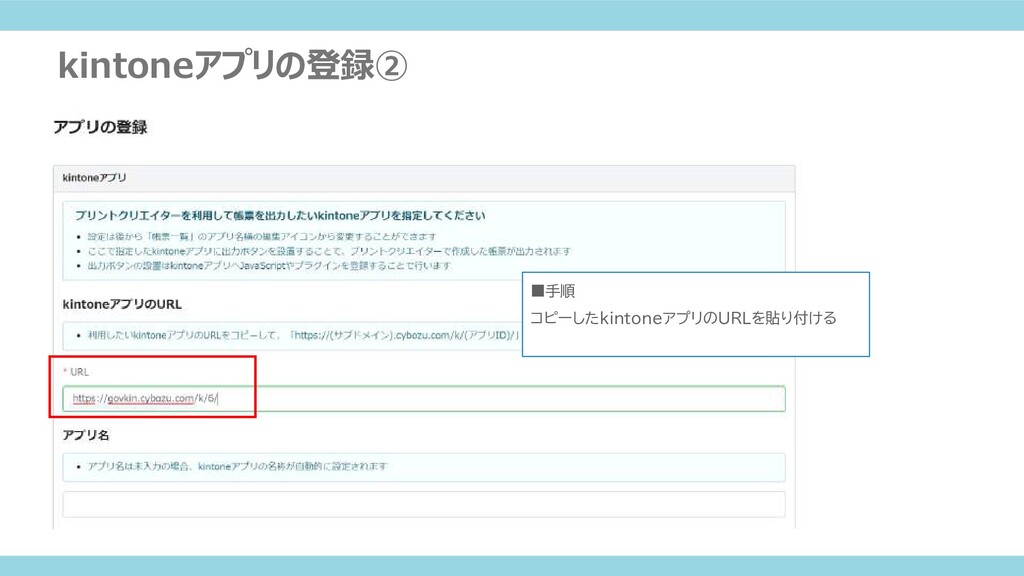
Task: Click the ここで指定したkintoneアプリ bullet text
Action: coord(329,251)
